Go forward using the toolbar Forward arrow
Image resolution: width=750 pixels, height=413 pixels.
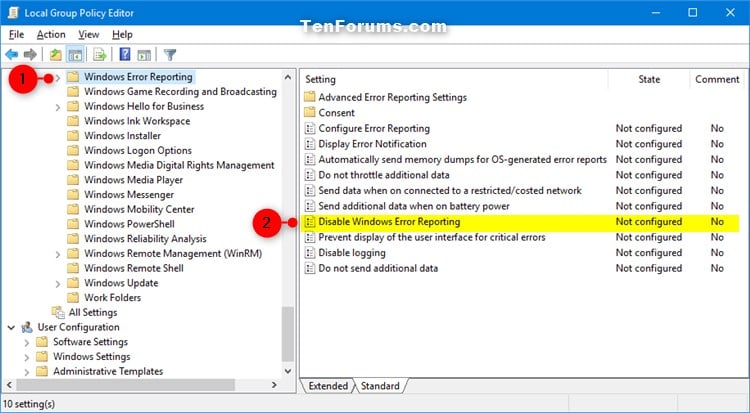point(30,55)
